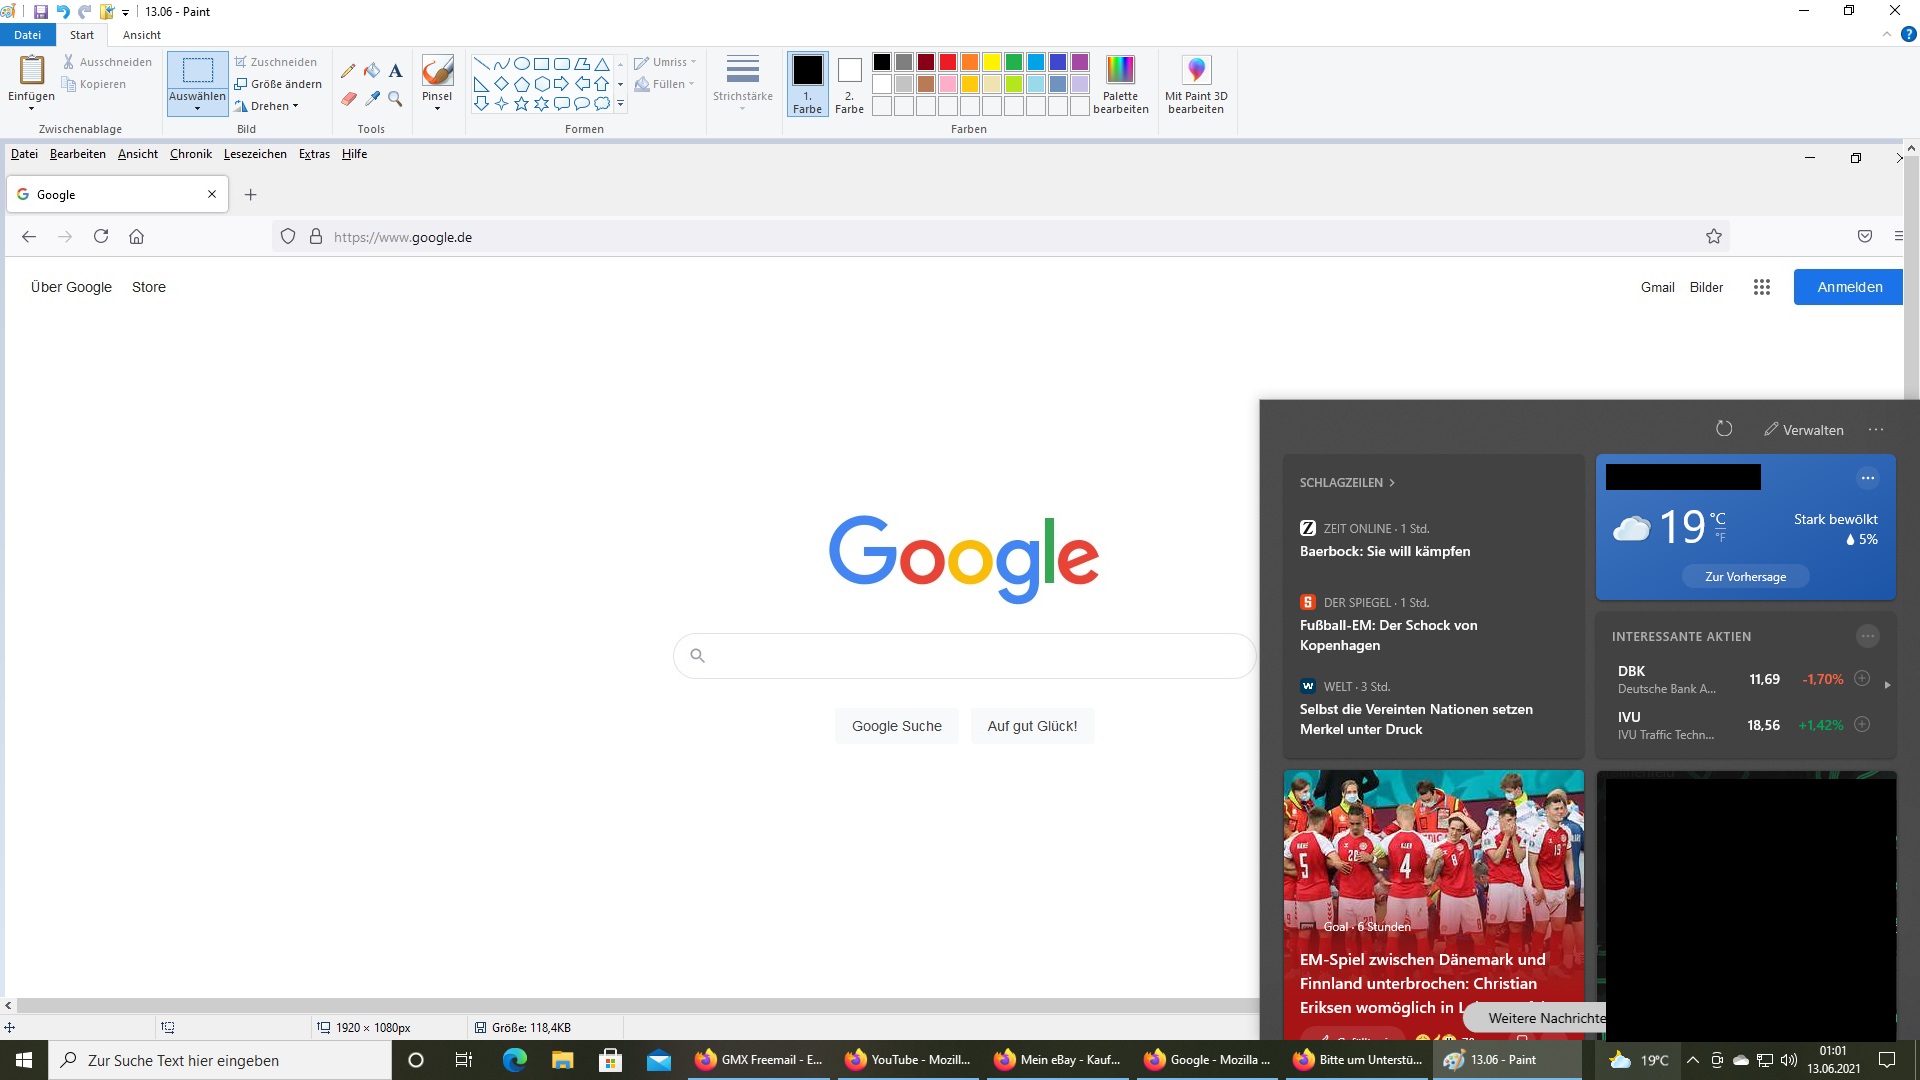Open Mit Paint 3D bearbeiten
This screenshot has width=1920, height=1080.
coord(1196,84)
